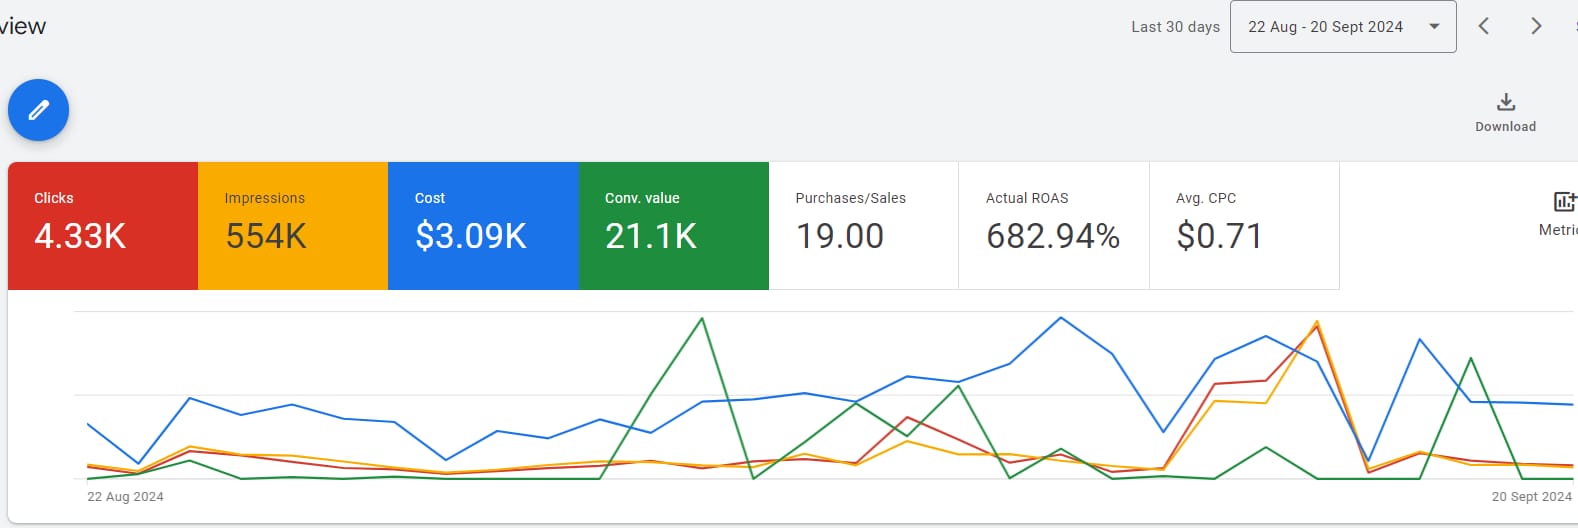The height and width of the screenshot is (528, 1578).
Task: Download the overview report
Action: point(1505,111)
